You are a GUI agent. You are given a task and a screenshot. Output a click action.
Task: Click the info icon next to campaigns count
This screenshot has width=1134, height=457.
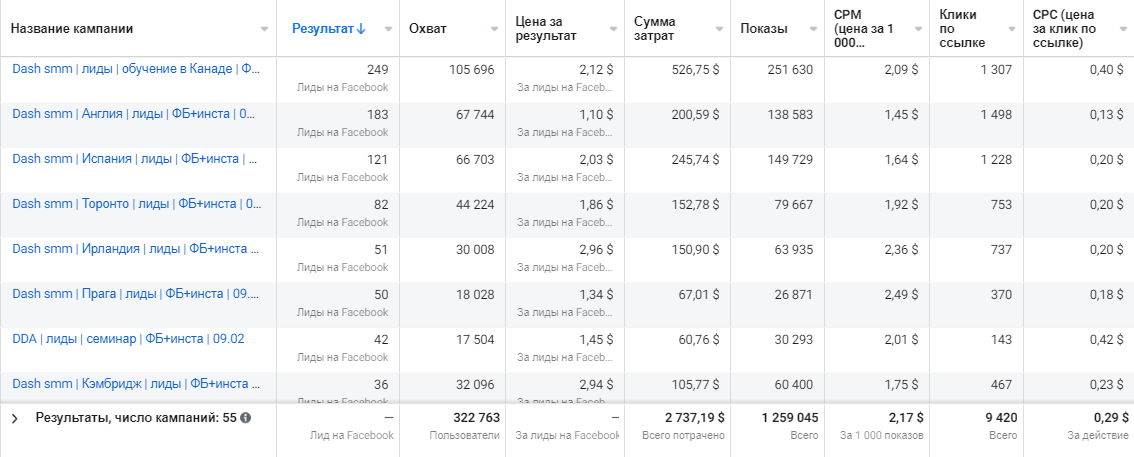245,418
